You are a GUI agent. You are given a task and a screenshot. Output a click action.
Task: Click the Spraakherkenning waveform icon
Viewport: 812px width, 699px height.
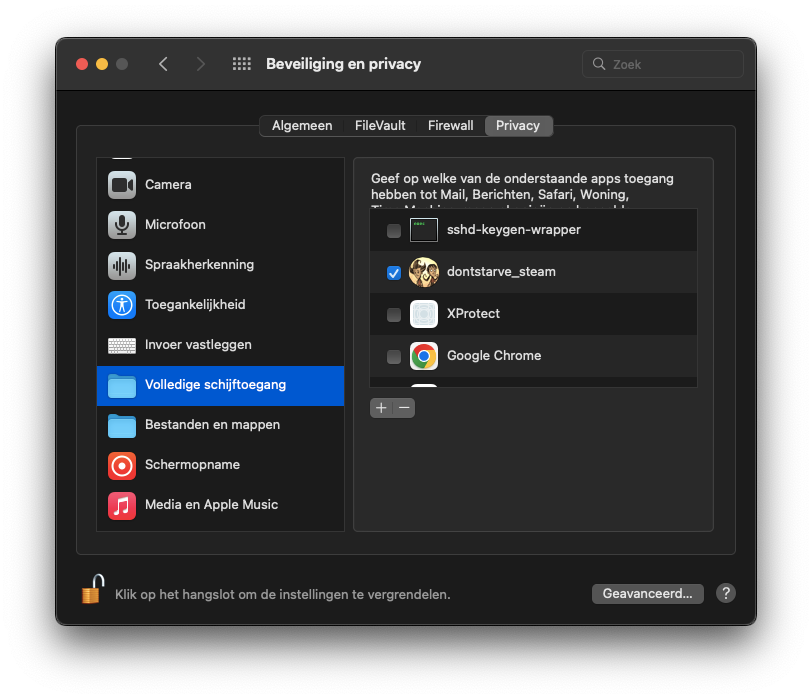pyautogui.click(x=122, y=265)
